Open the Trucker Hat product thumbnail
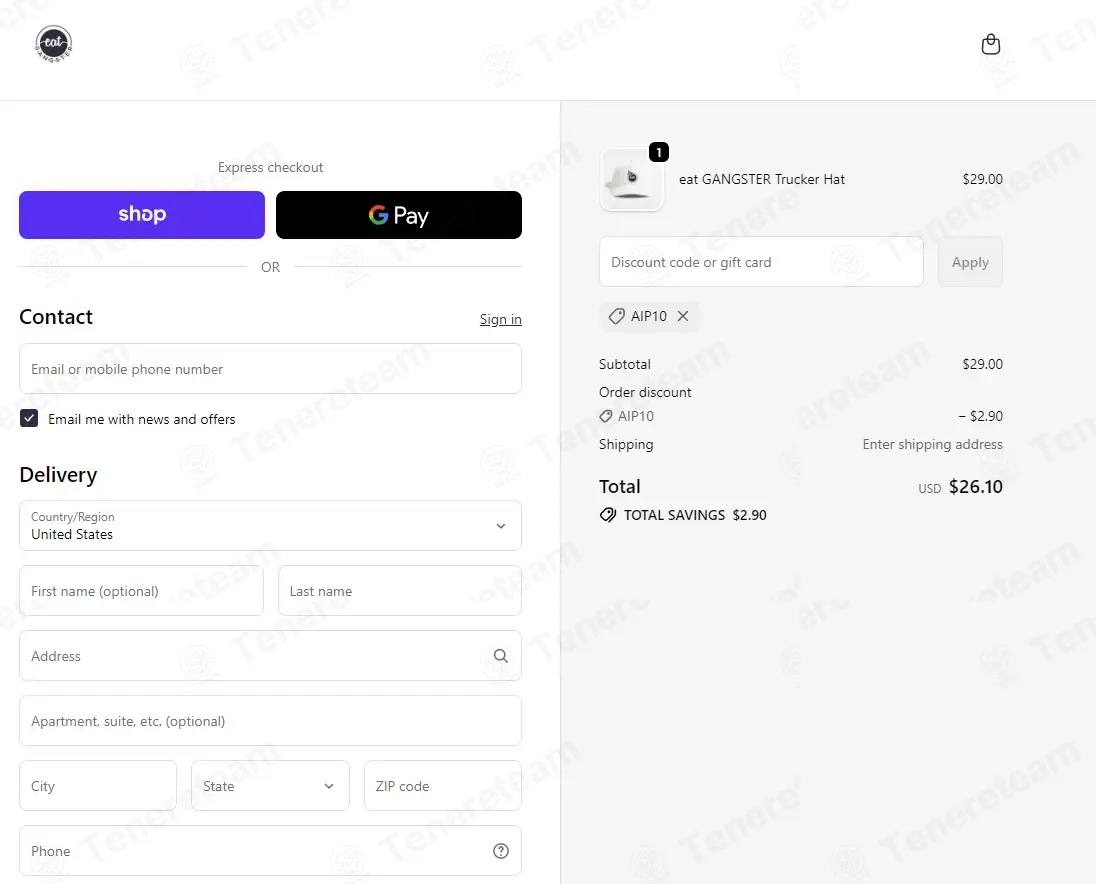Image resolution: width=1096 pixels, height=884 pixels. pyautogui.click(x=632, y=179)
